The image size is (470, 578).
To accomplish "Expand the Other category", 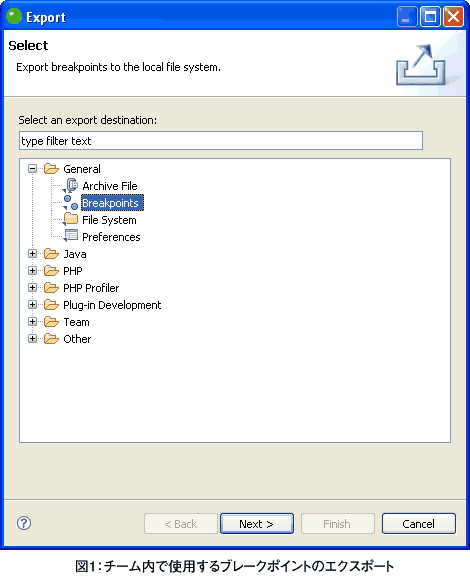I will (32, 338).
